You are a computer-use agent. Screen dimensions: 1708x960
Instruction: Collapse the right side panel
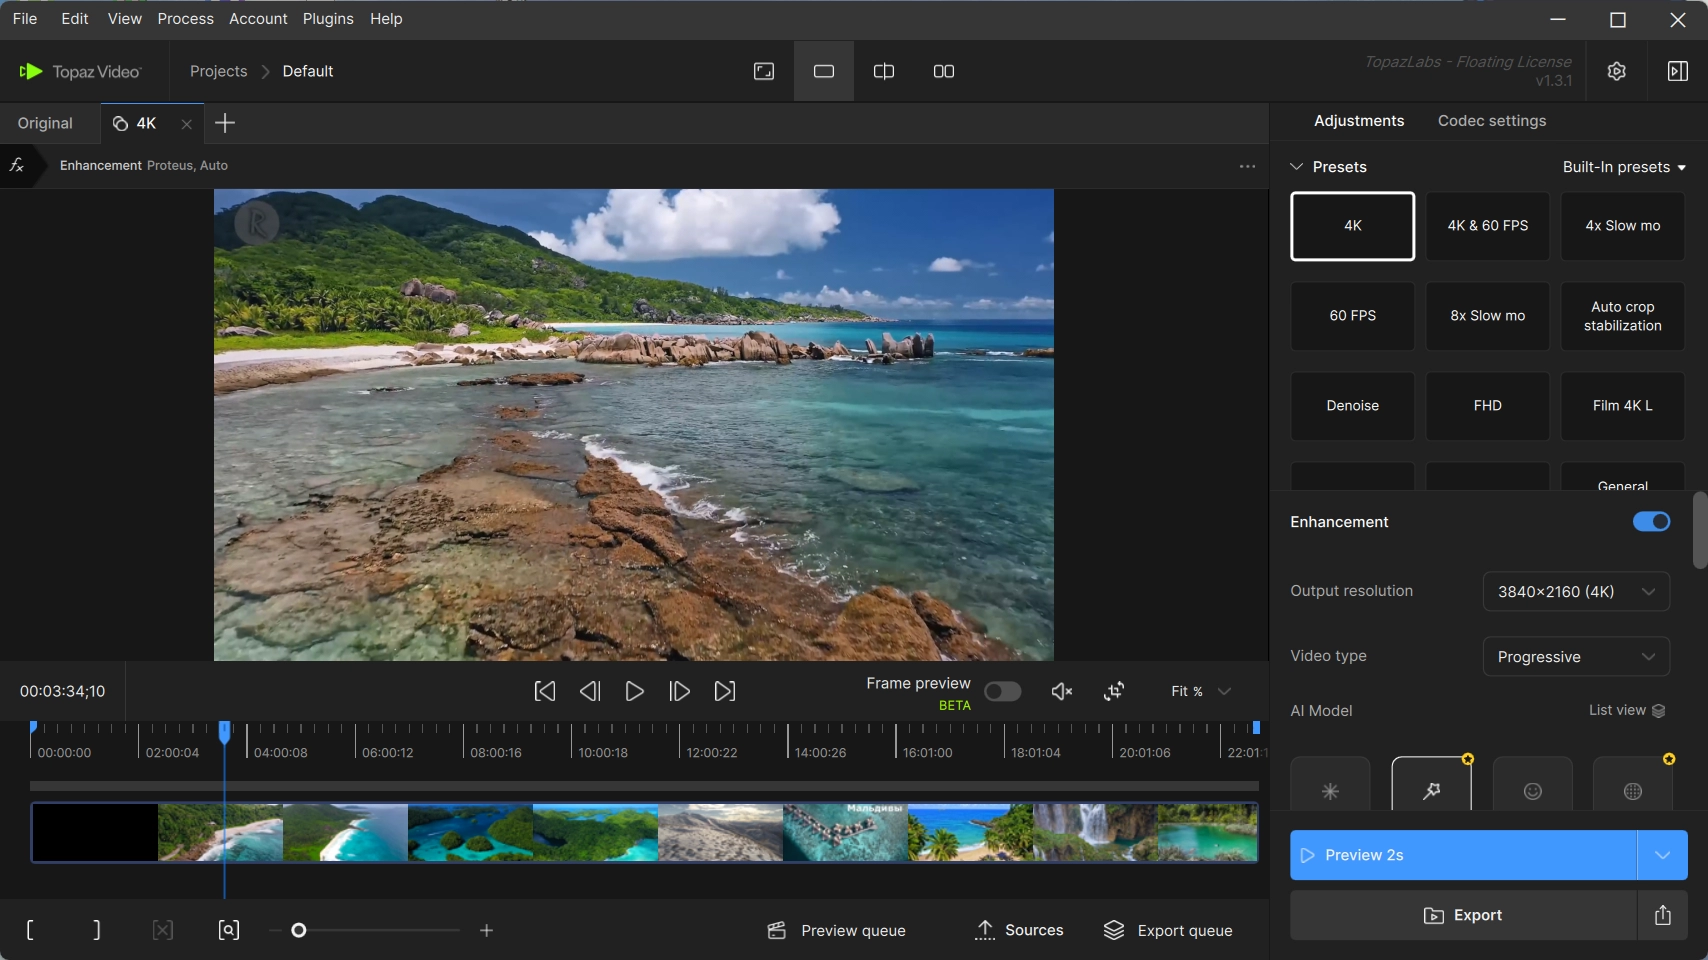tap(1677, 71)
